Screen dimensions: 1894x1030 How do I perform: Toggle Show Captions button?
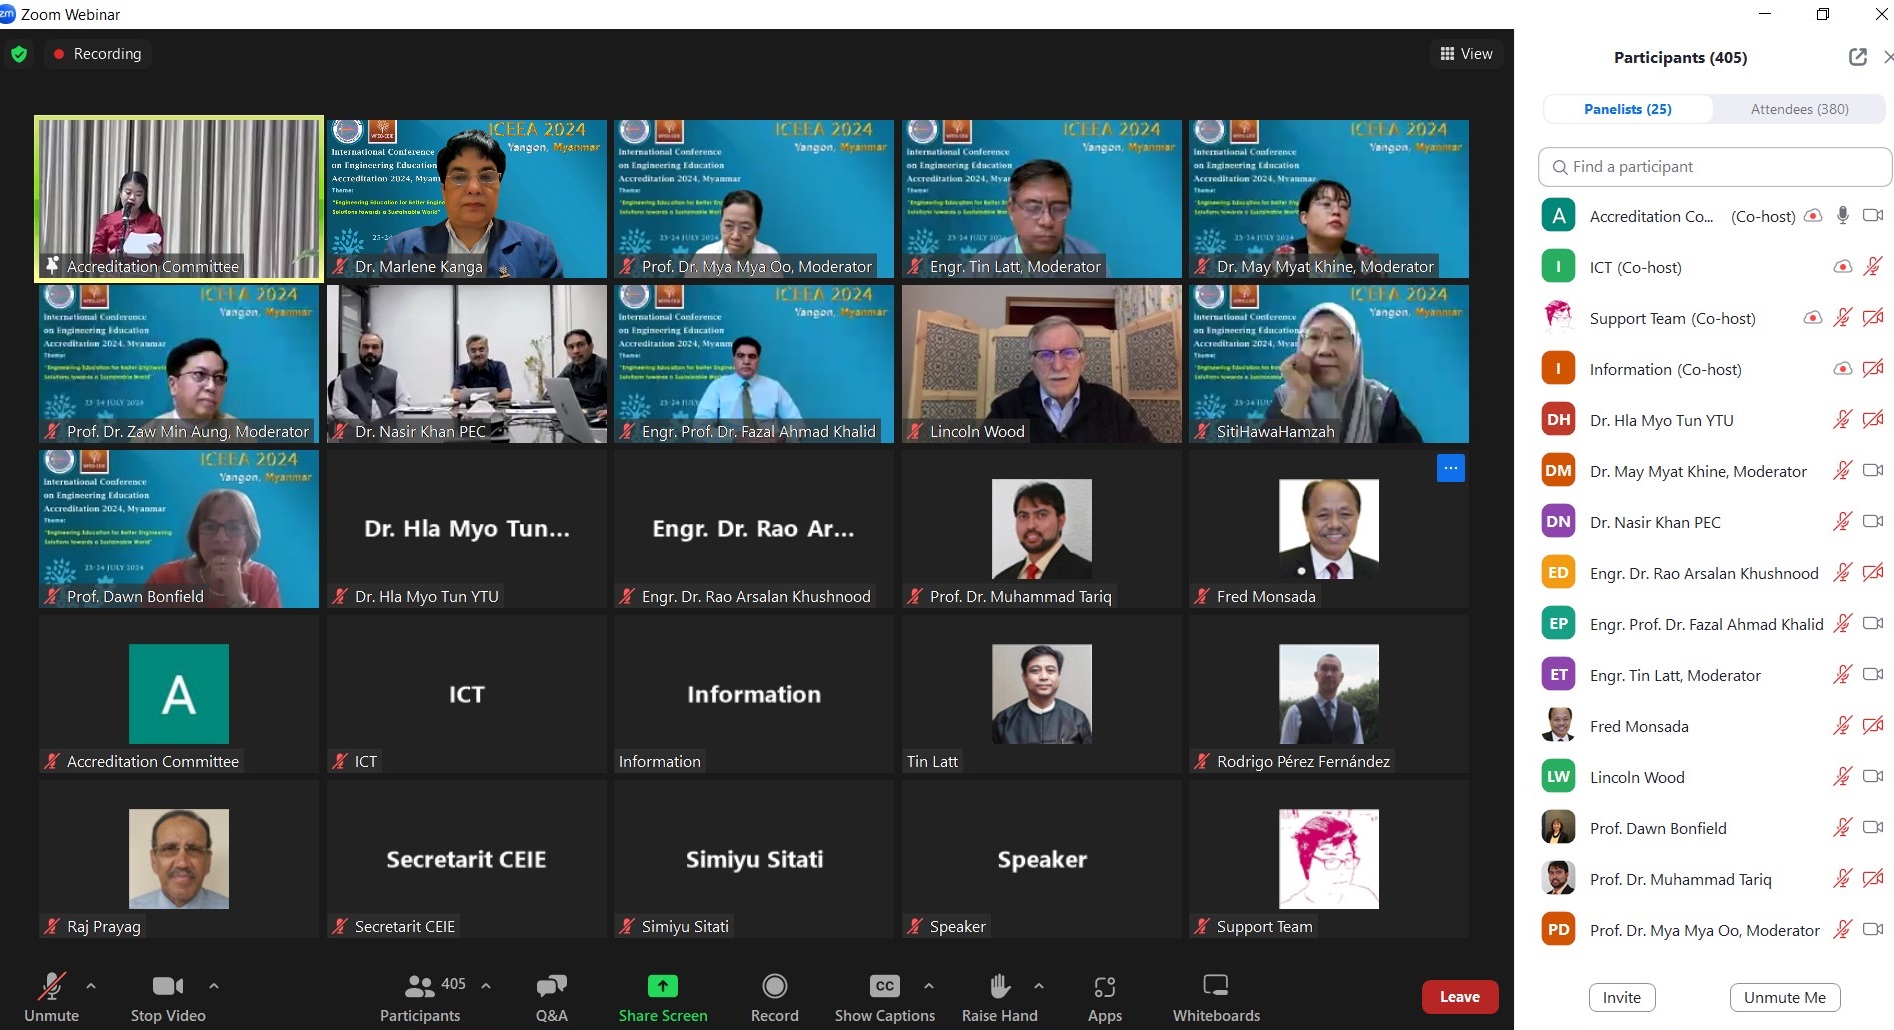tap(884, 987)
